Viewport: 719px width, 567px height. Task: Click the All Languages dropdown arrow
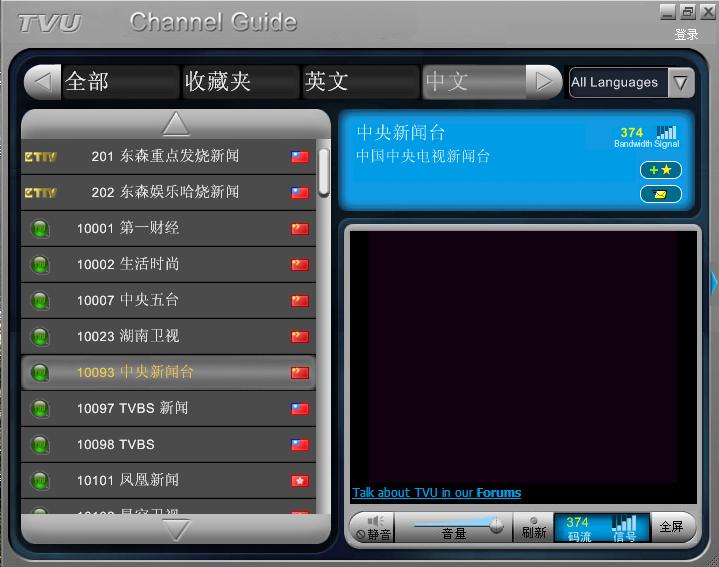(681, 83)
